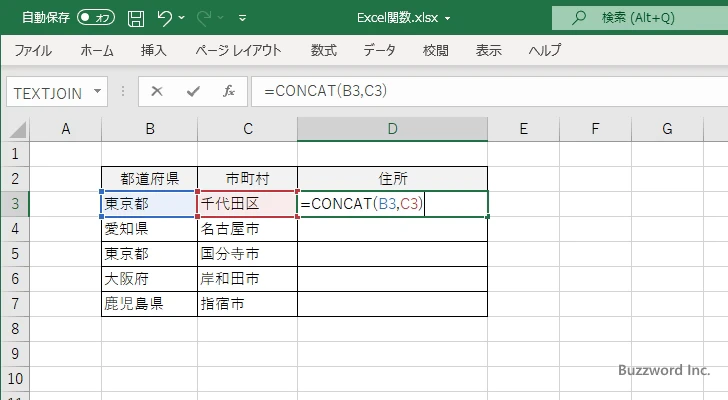The width and height of the screenshot is (728, 400).
Task: Cancel the formula entry with X
Action: 157,91
